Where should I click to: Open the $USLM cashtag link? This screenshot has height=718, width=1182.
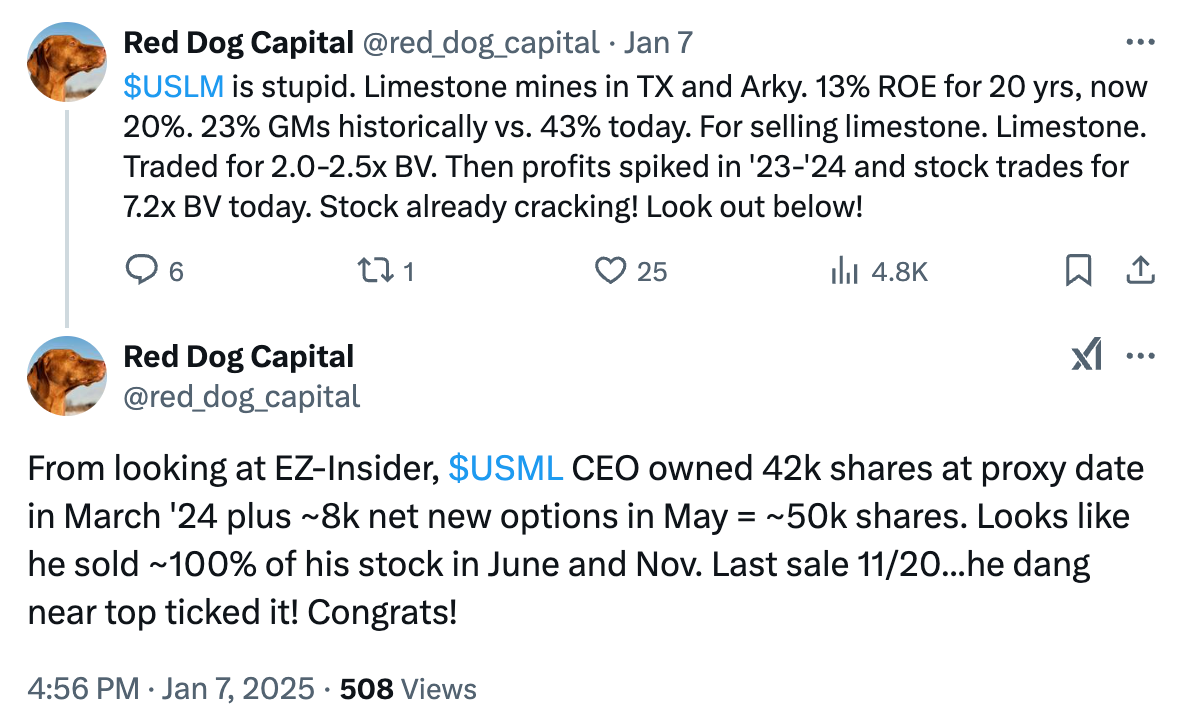[x=173, y=87]
